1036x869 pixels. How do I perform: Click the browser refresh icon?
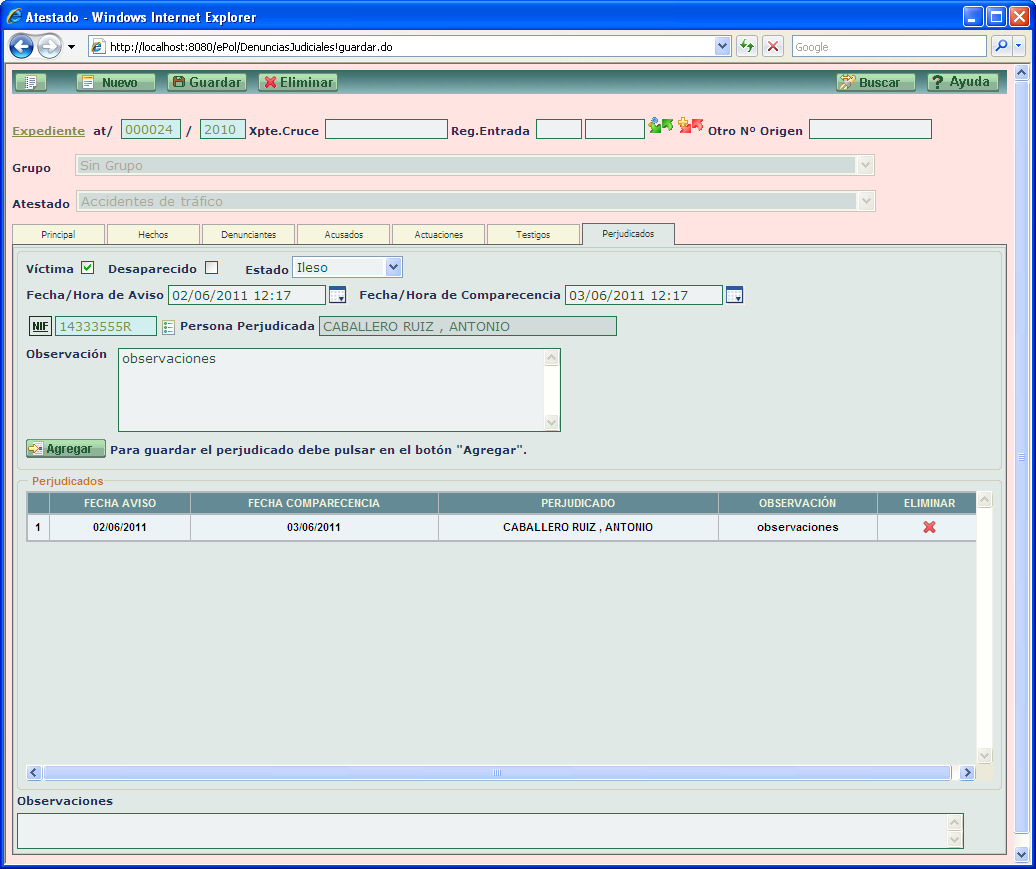pos(746,47)
